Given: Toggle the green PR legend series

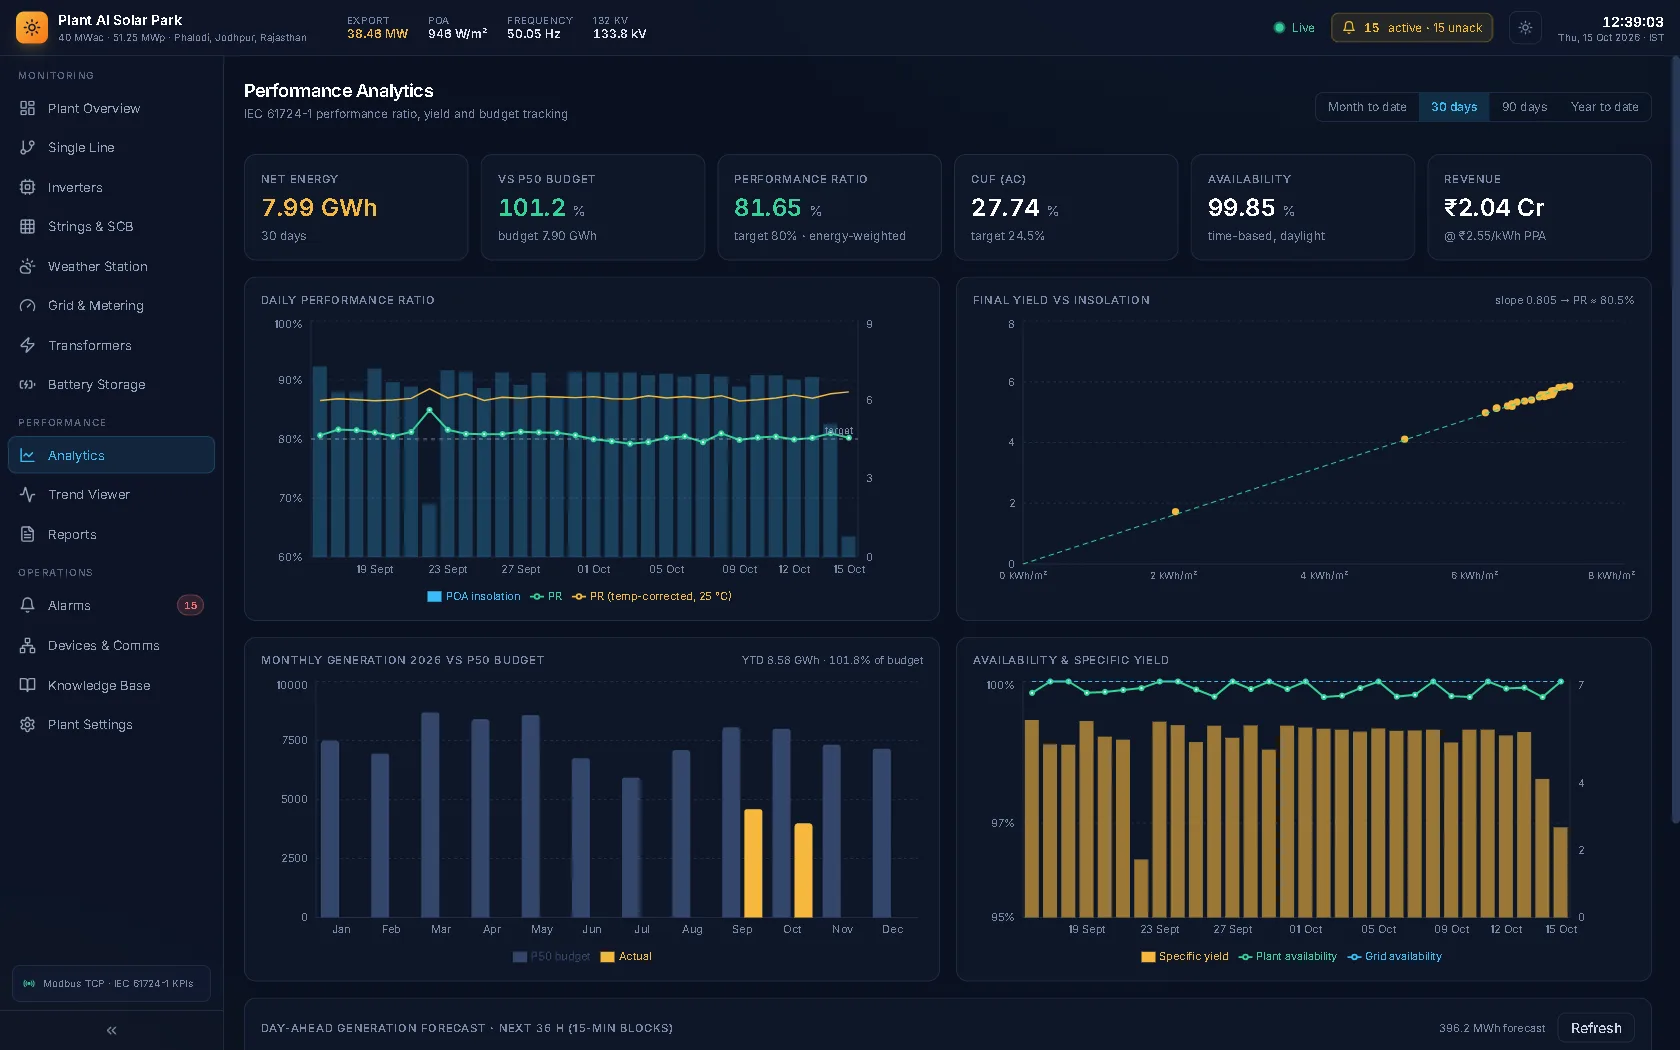Looking at the screenshot, I should click(x=546, y=596).
